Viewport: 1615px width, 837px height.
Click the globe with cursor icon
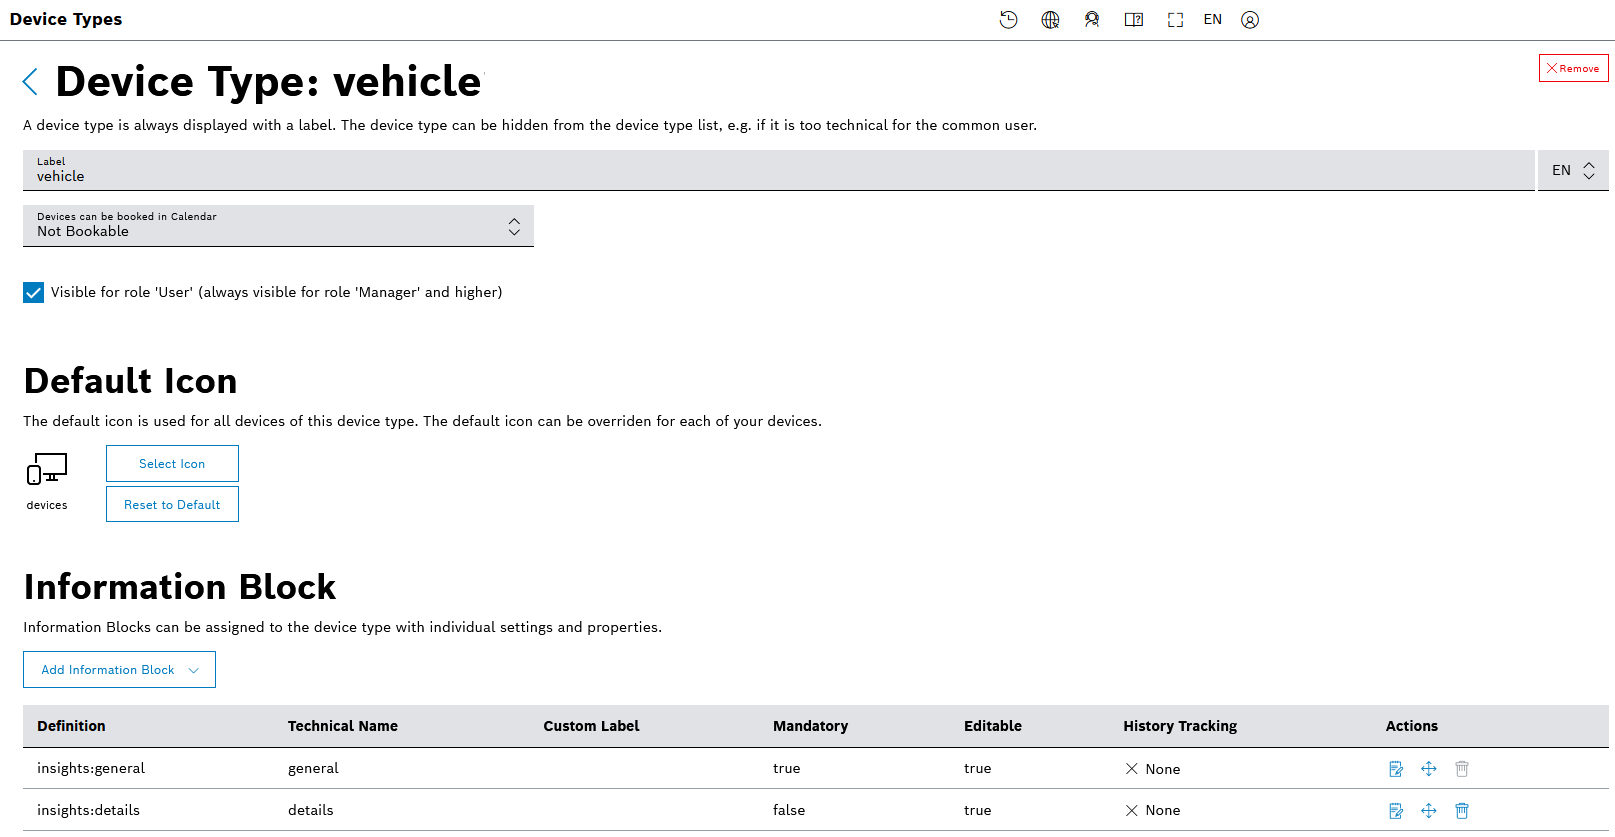(x=1050, y=20)
